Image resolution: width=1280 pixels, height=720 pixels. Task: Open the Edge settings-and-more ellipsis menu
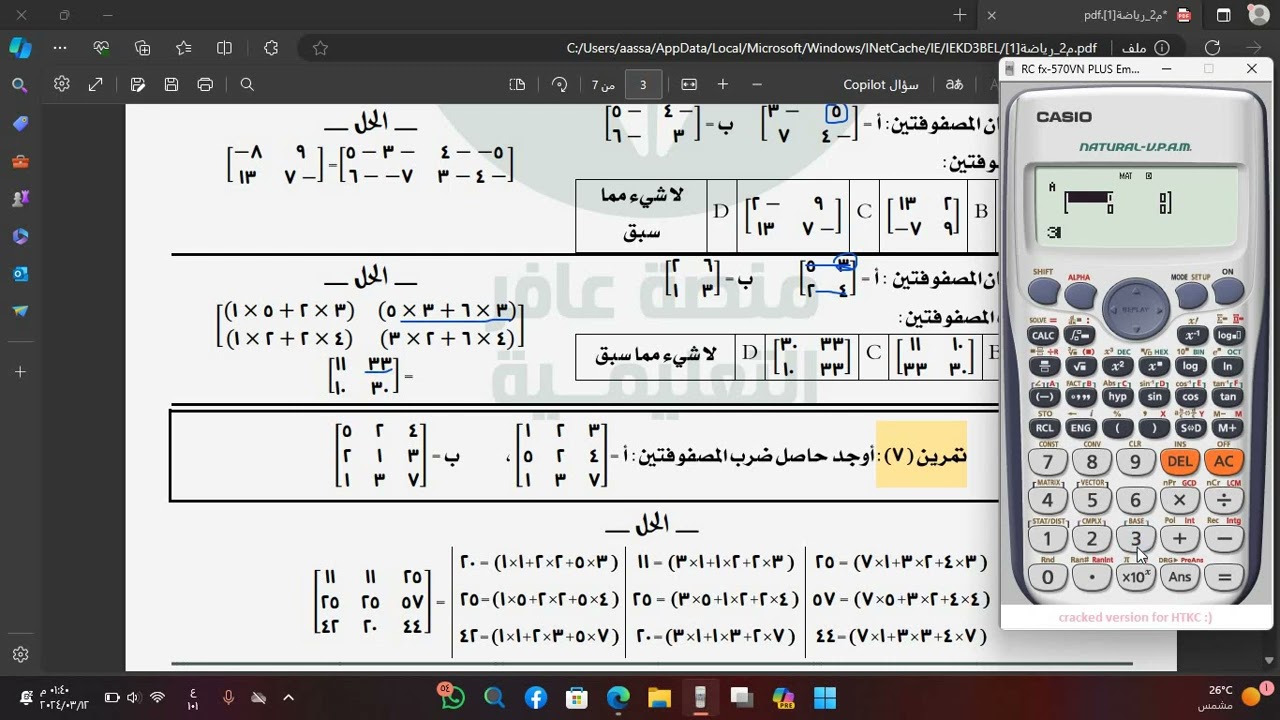(x=60, y=48)
